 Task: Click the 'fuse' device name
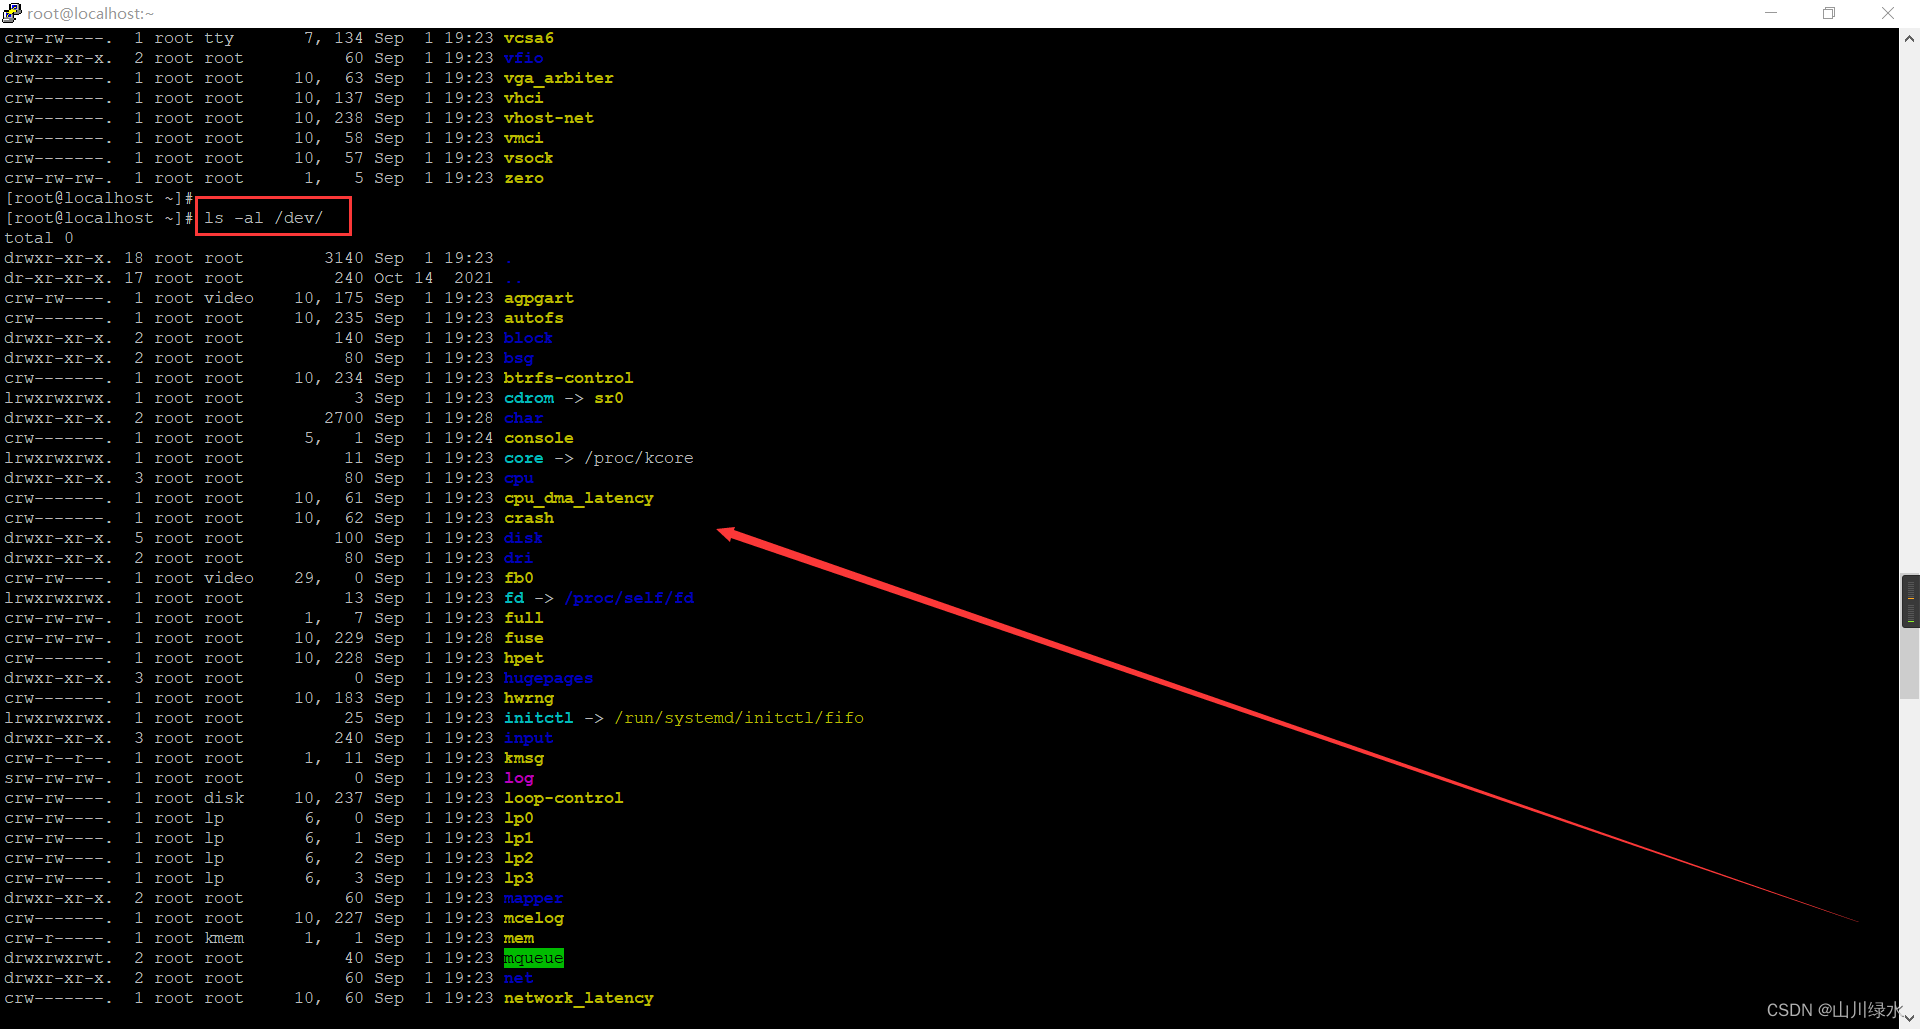tap(524, 638)
